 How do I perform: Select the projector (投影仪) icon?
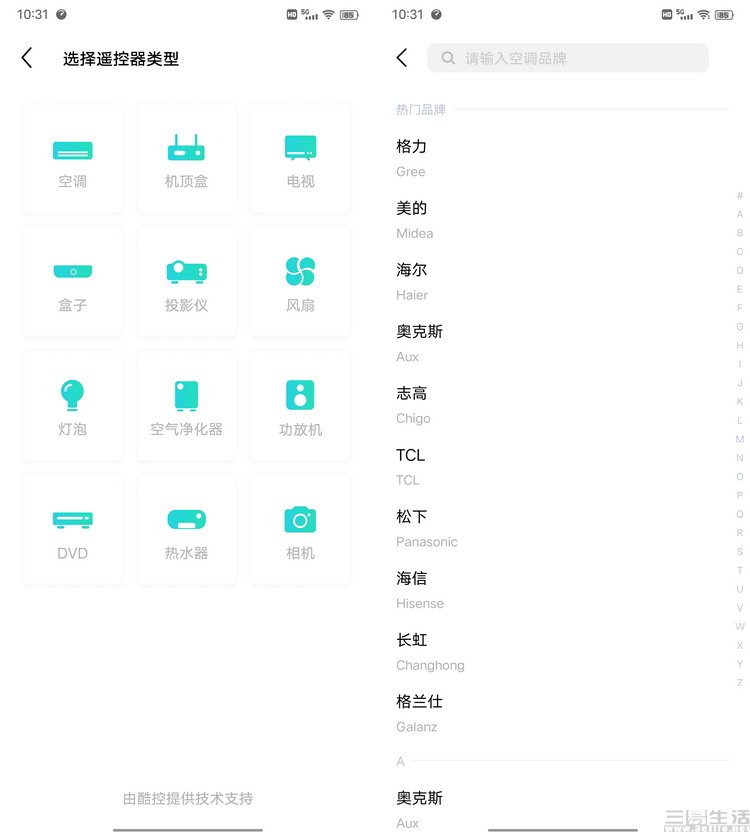click(186, 282)
